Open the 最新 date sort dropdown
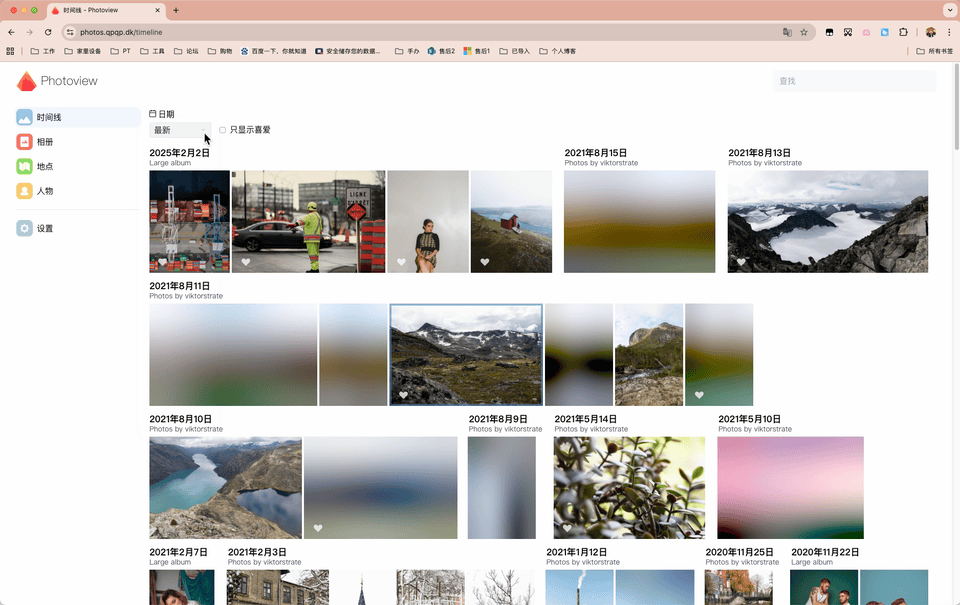 tap(180, 130)
